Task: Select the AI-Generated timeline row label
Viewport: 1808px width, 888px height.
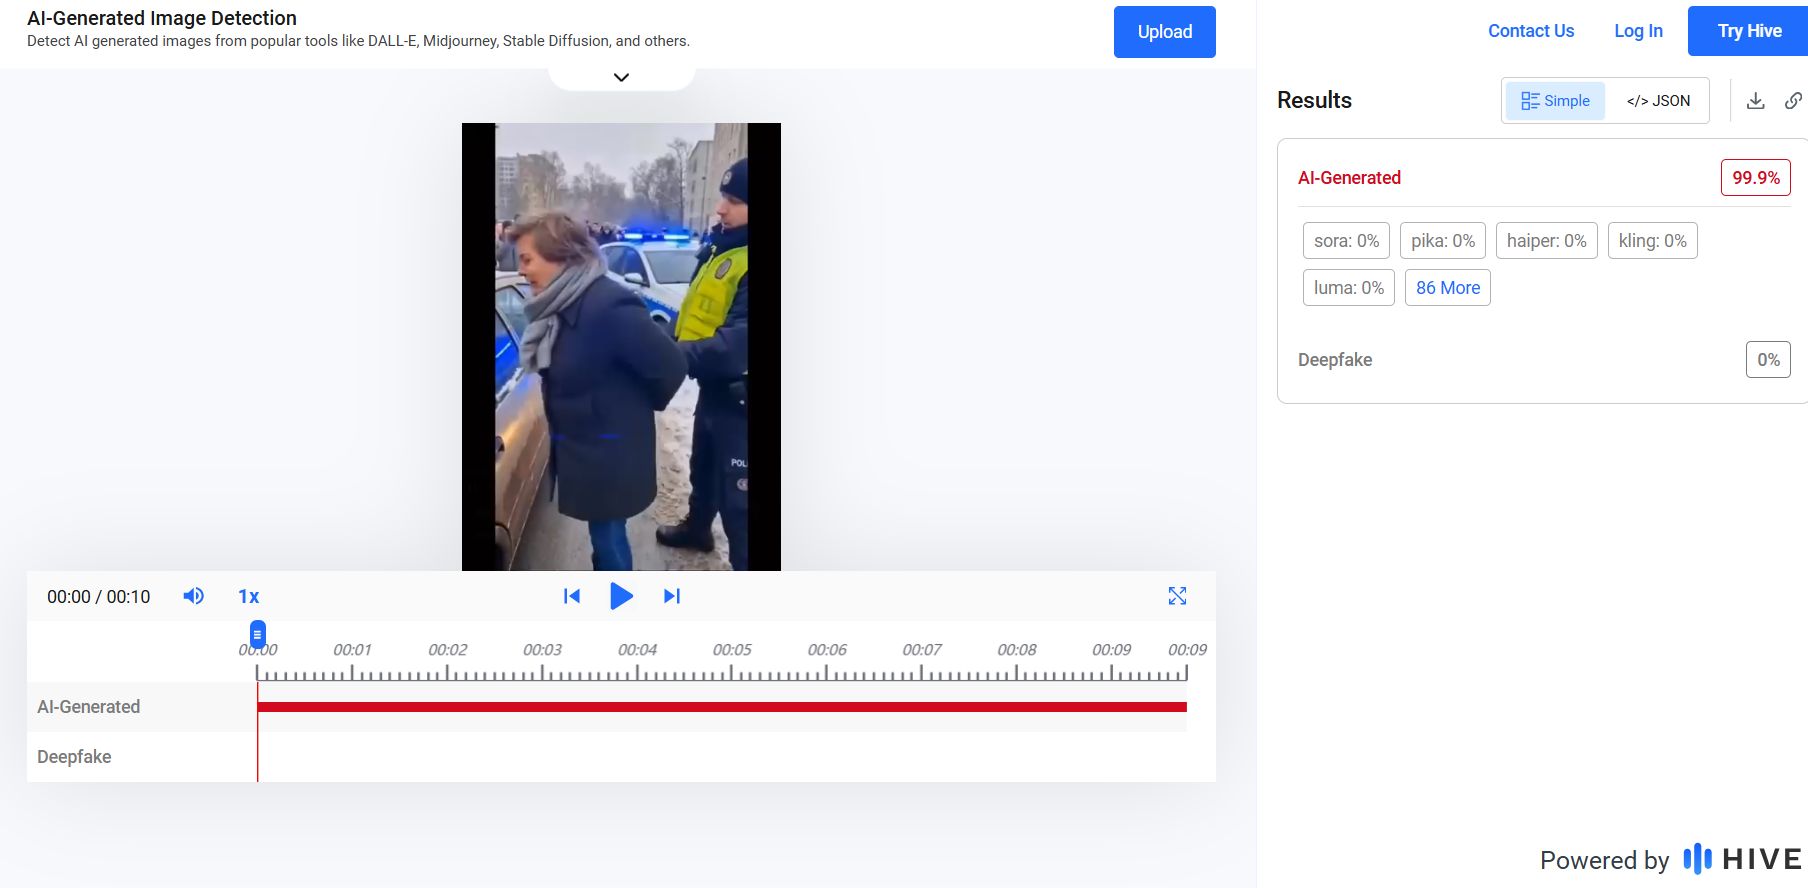Action: 89,707
